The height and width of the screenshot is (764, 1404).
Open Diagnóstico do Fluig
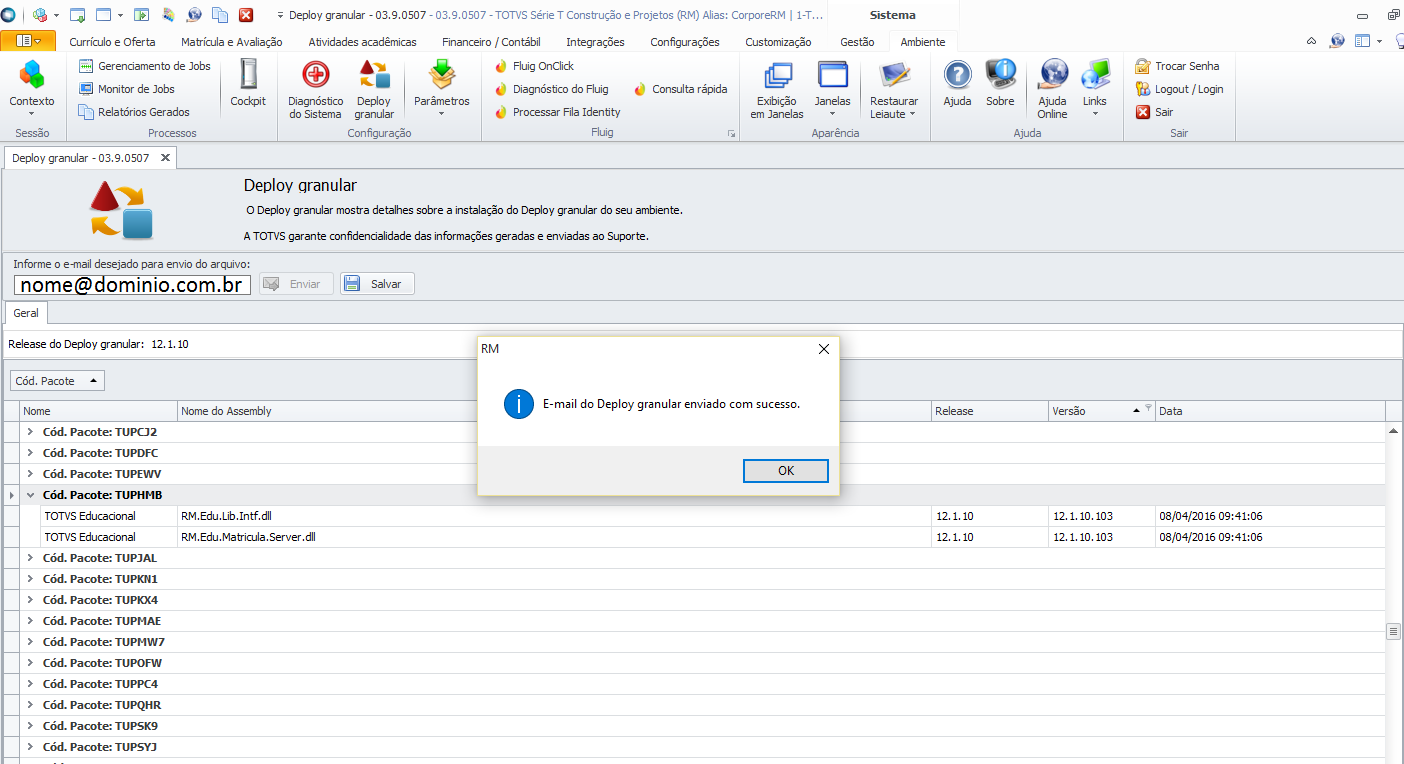tap(551, 89)
